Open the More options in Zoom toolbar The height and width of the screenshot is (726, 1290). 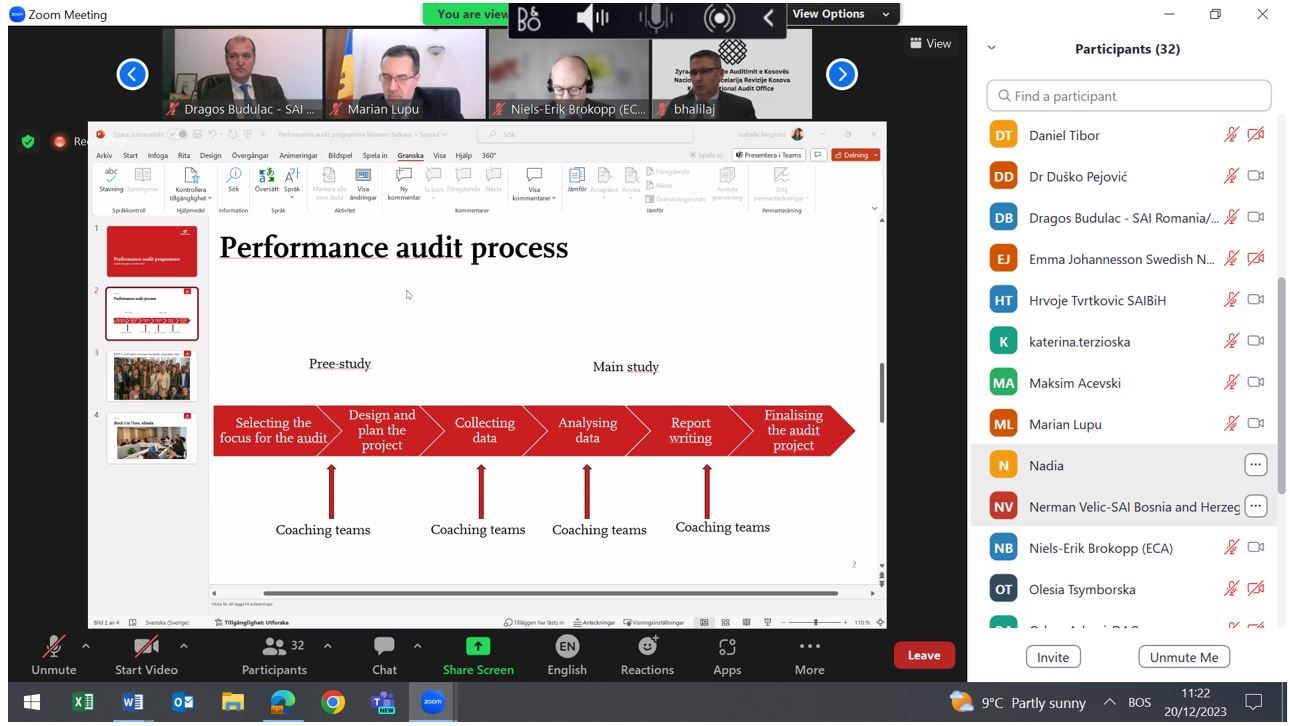[x=810, y=655]
